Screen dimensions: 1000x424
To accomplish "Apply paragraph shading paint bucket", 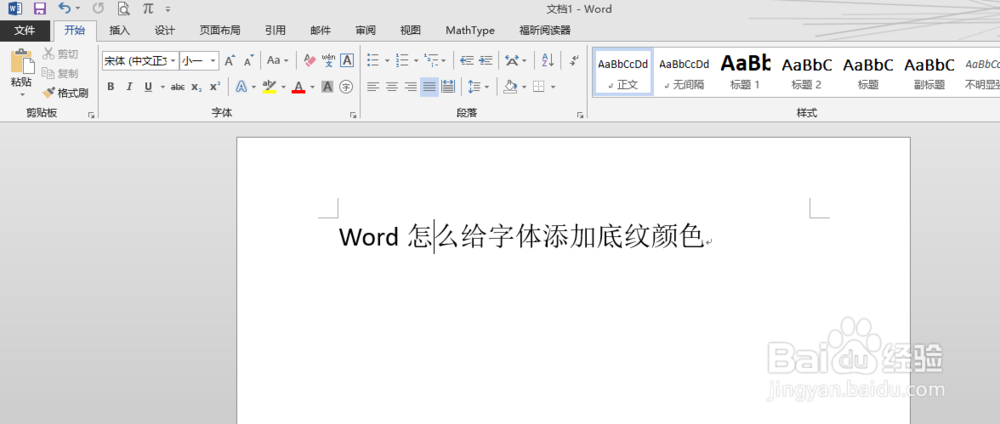I will pyautogui.click(x=510, y=87).
